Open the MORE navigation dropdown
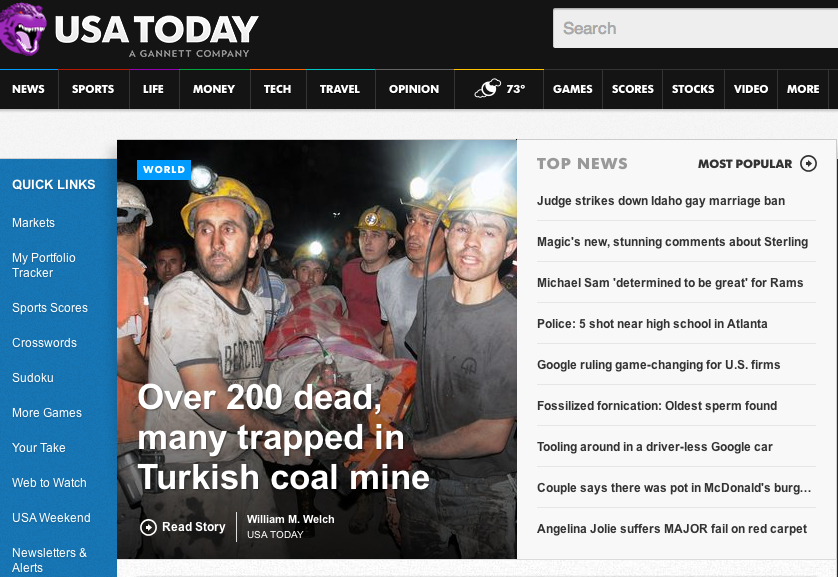Screen dimensions: 838x577 [x=802, y=89]
